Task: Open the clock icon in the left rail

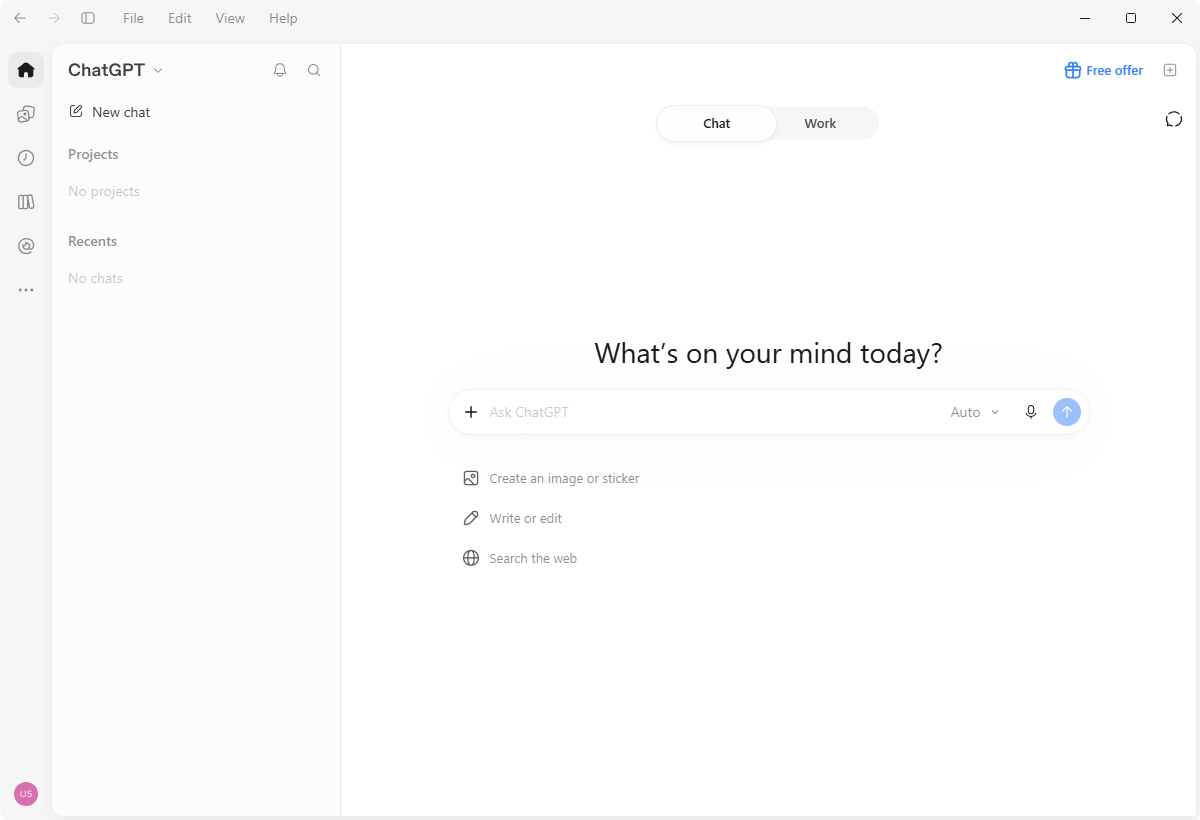Action: point(26,158)
